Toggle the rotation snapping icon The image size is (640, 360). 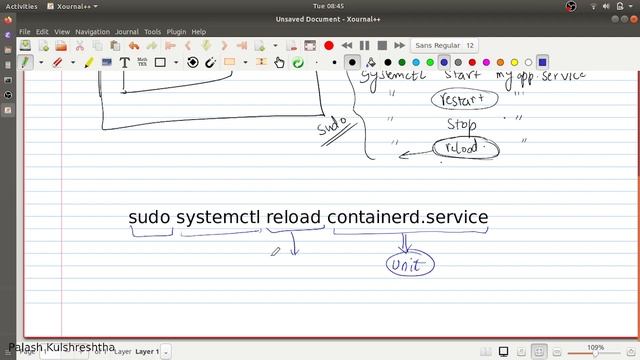pyautogui.click(x=193, y=62)
